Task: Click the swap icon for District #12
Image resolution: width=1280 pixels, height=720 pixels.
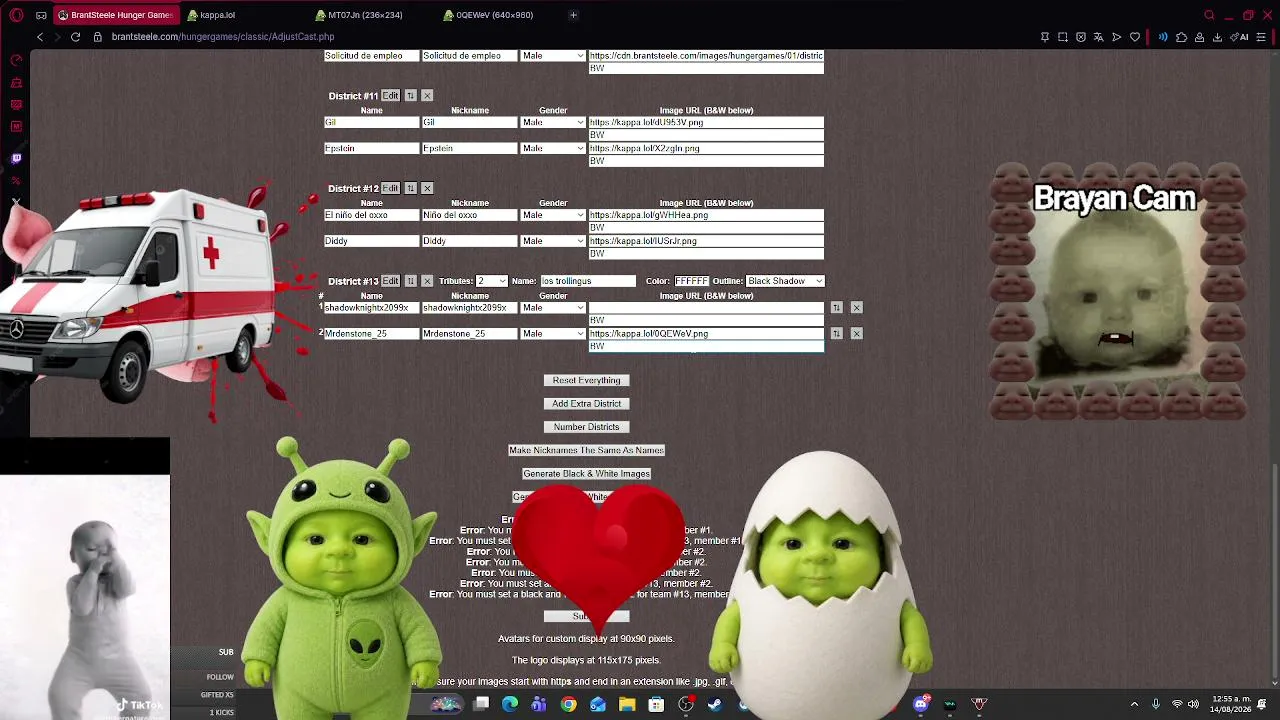Action: 410,188
